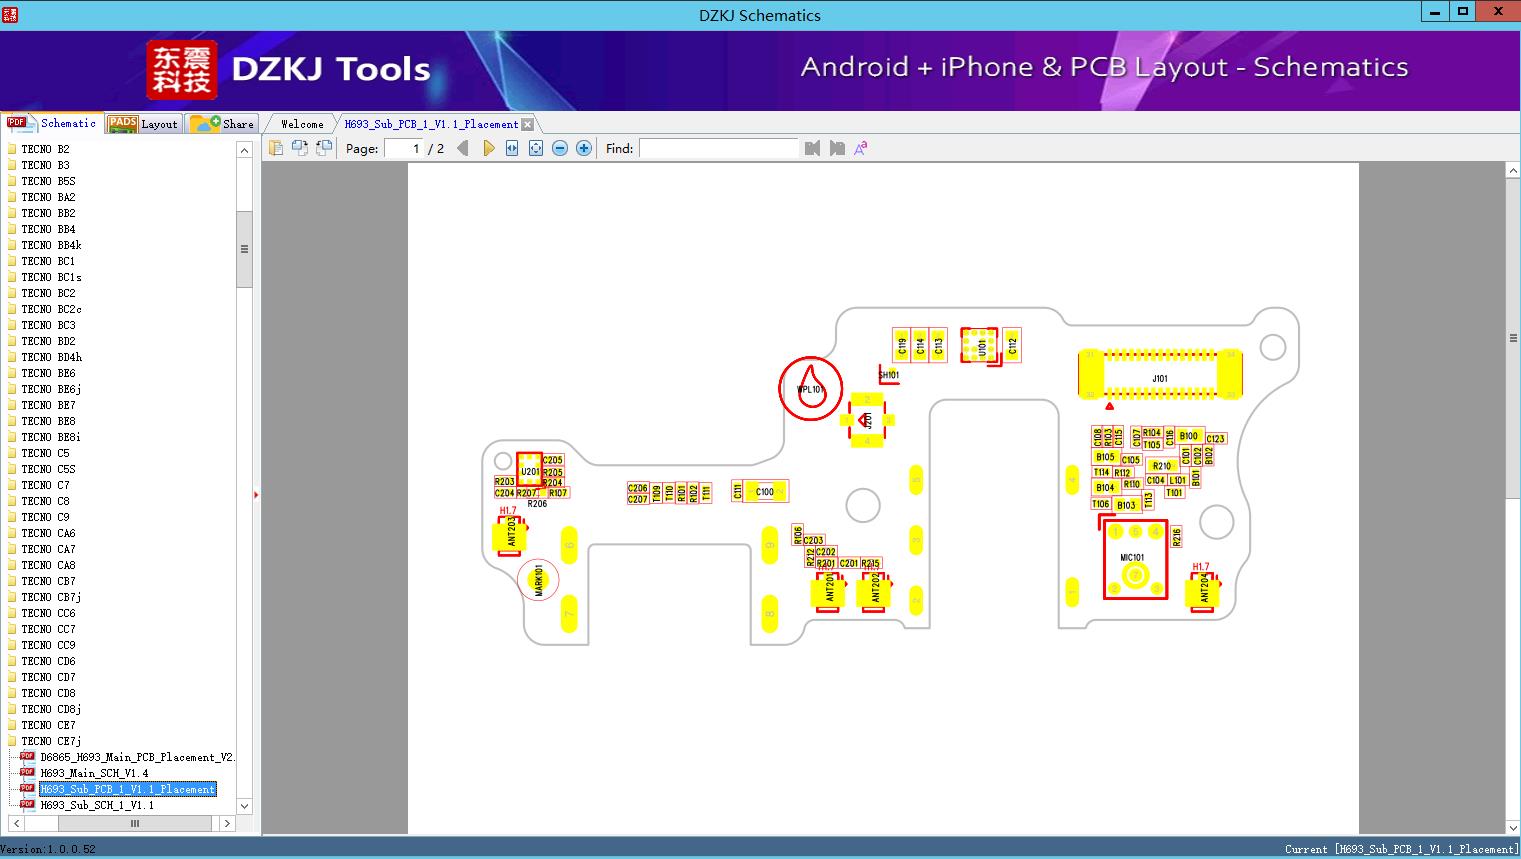Click the page number field
This screenshot has width=1521, height=859.
[x=404, y=148]
